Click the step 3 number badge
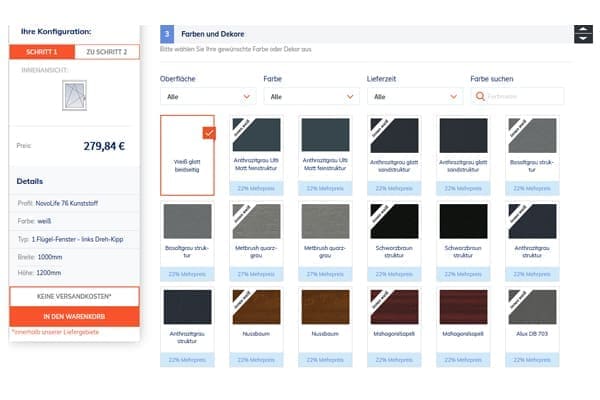 [168, 34]
